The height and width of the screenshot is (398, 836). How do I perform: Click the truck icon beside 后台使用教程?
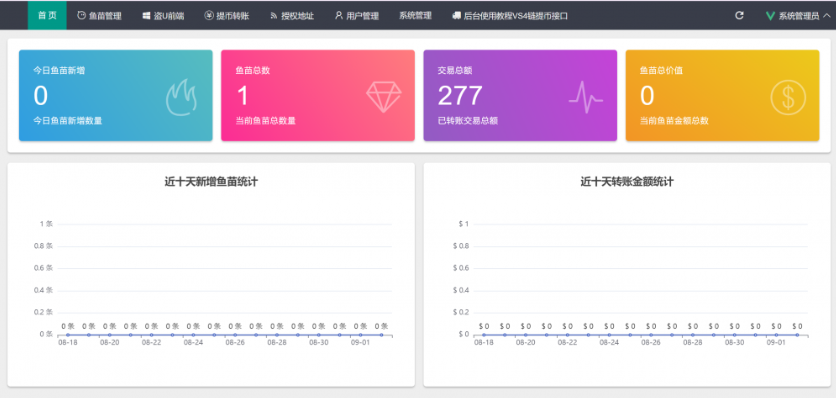pyautogui.click(x=456, y=16)
